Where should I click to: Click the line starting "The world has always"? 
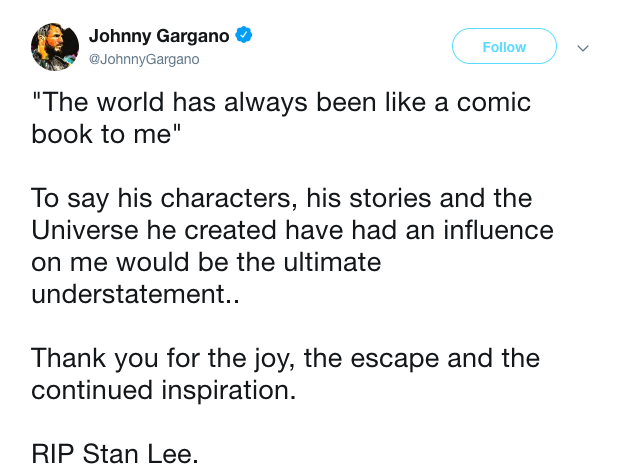point(281,103)
